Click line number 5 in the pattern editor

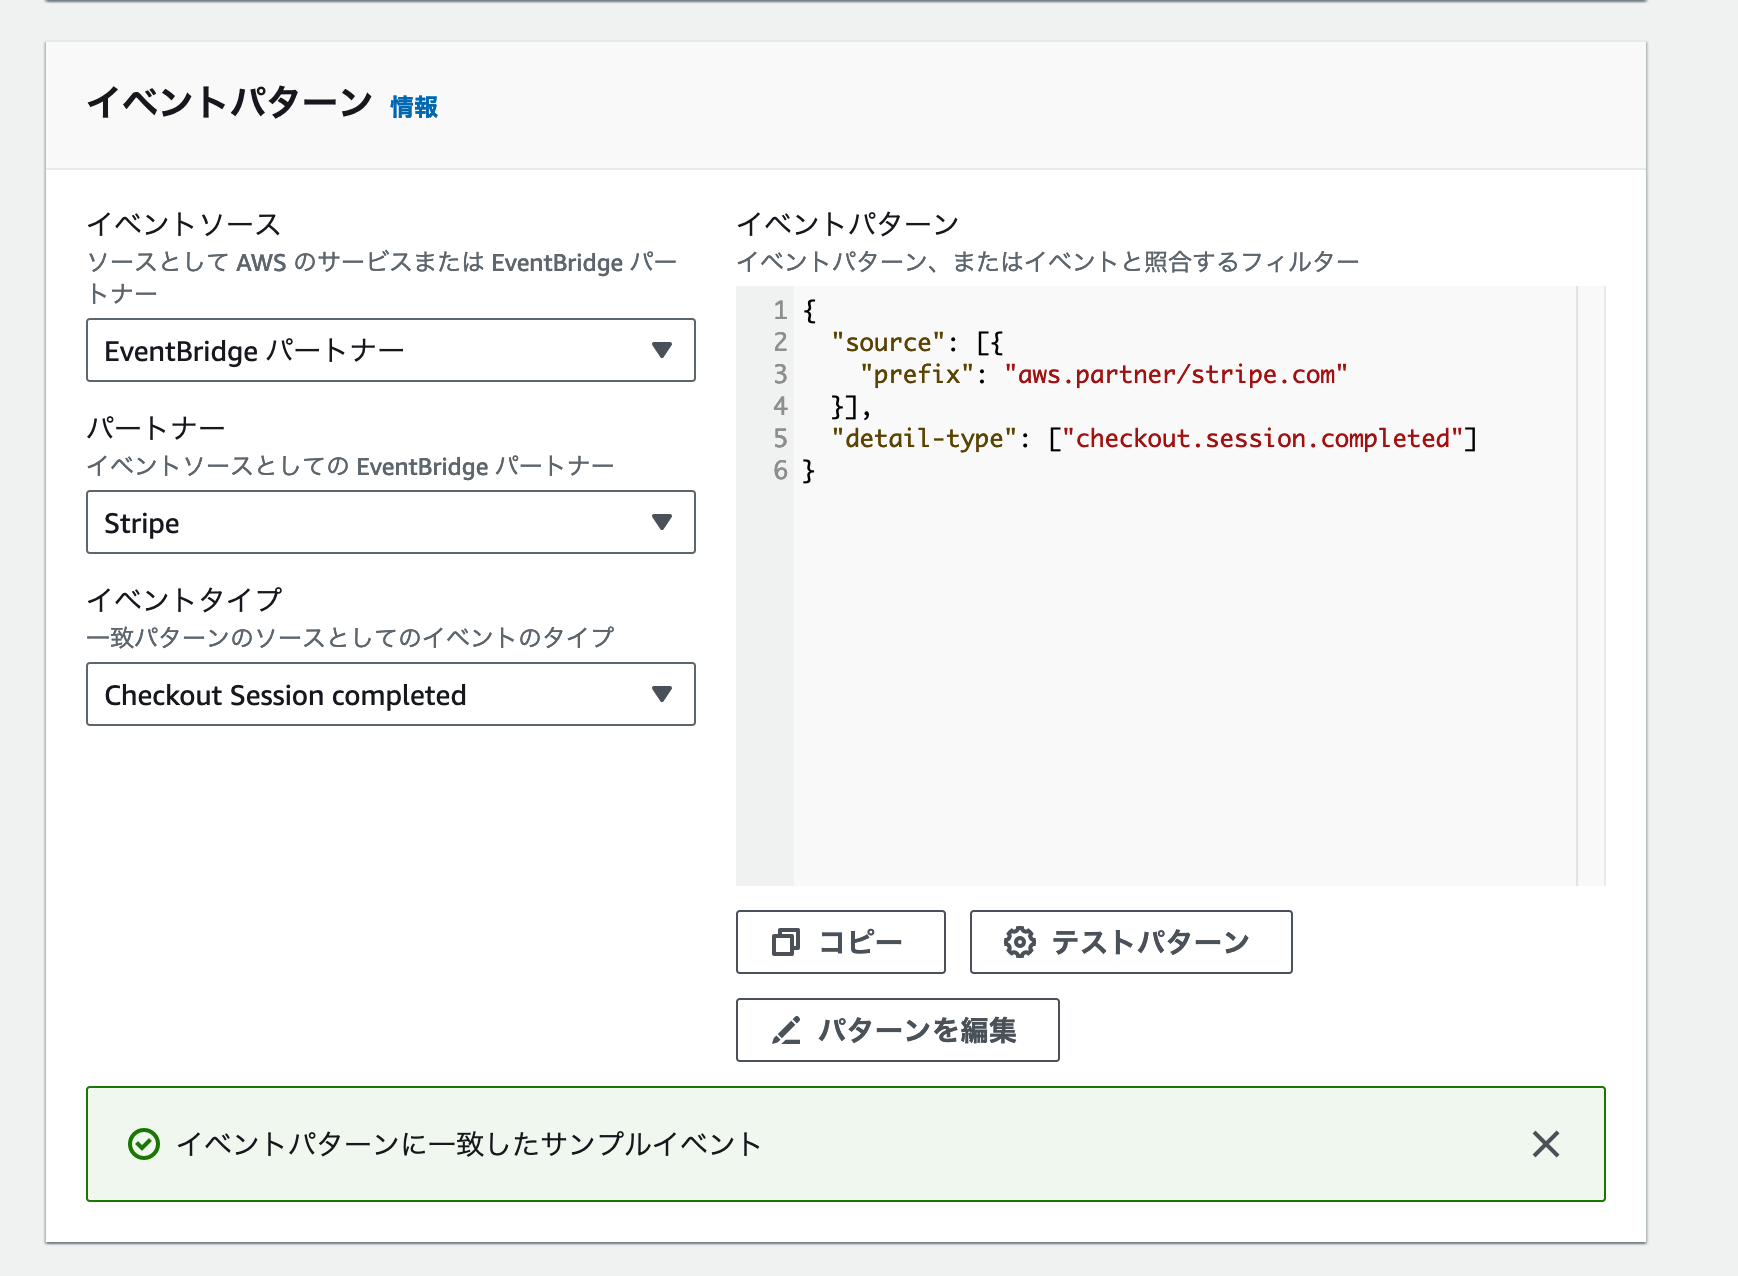778,438
